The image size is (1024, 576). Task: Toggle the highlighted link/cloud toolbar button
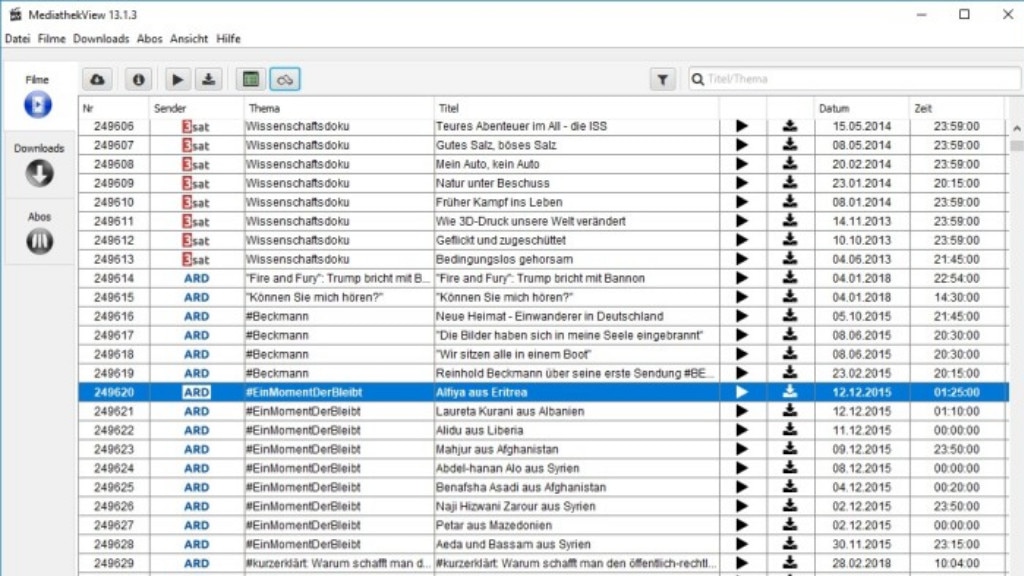(x=285, y=80)
